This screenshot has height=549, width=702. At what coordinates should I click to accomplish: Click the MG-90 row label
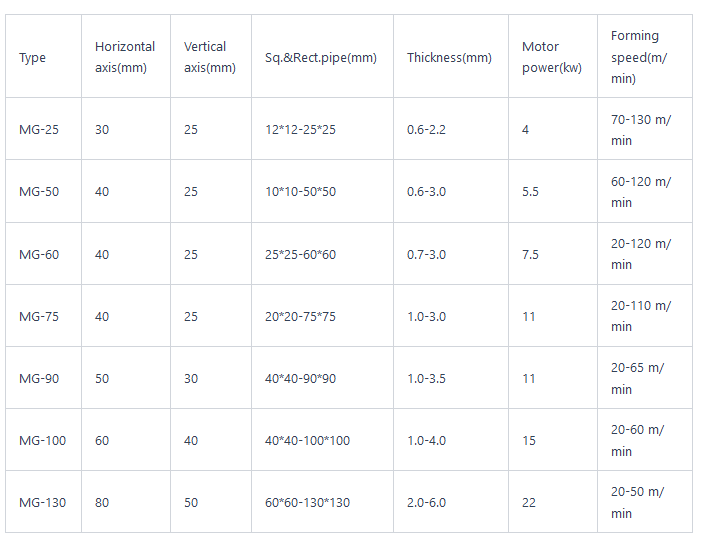pyautogui.click(x=39, y=379)
